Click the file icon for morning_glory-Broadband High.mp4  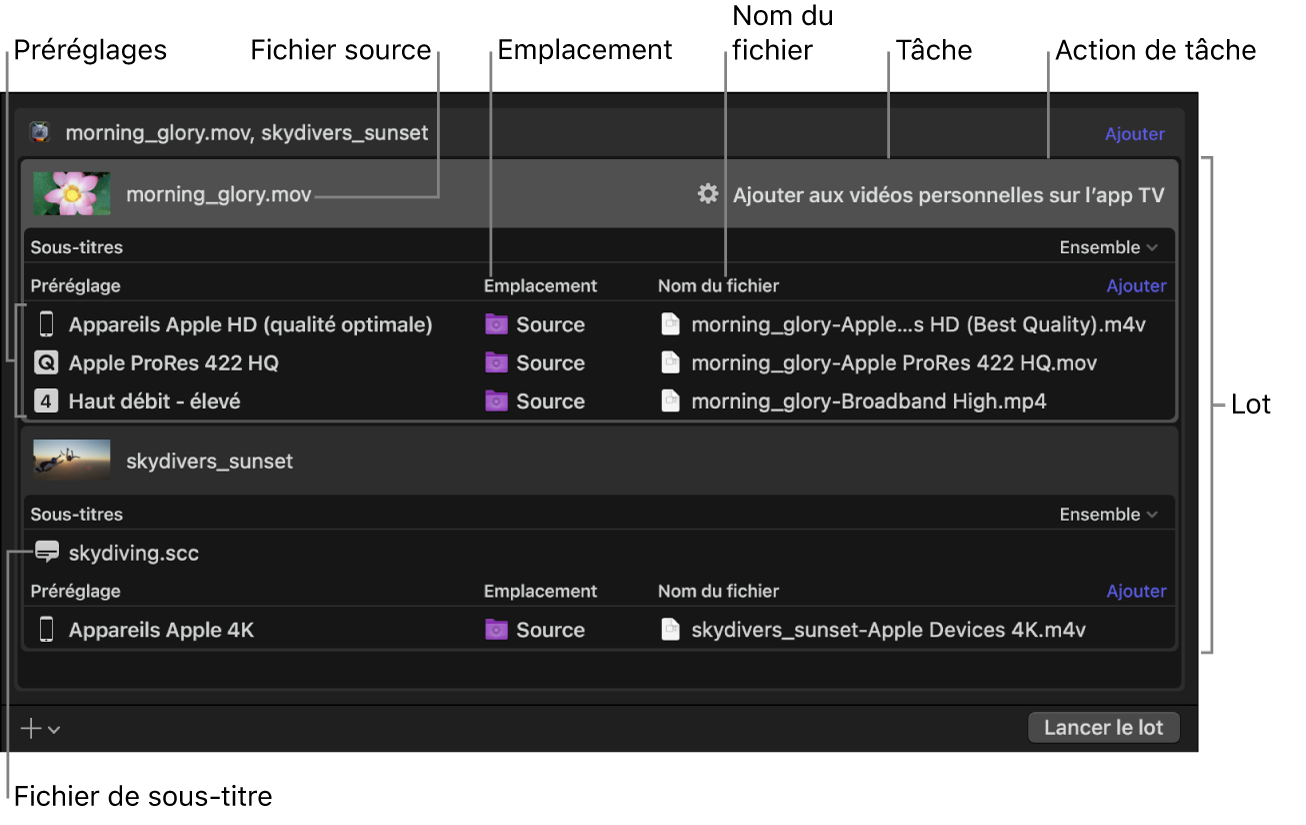click(670, 401)
